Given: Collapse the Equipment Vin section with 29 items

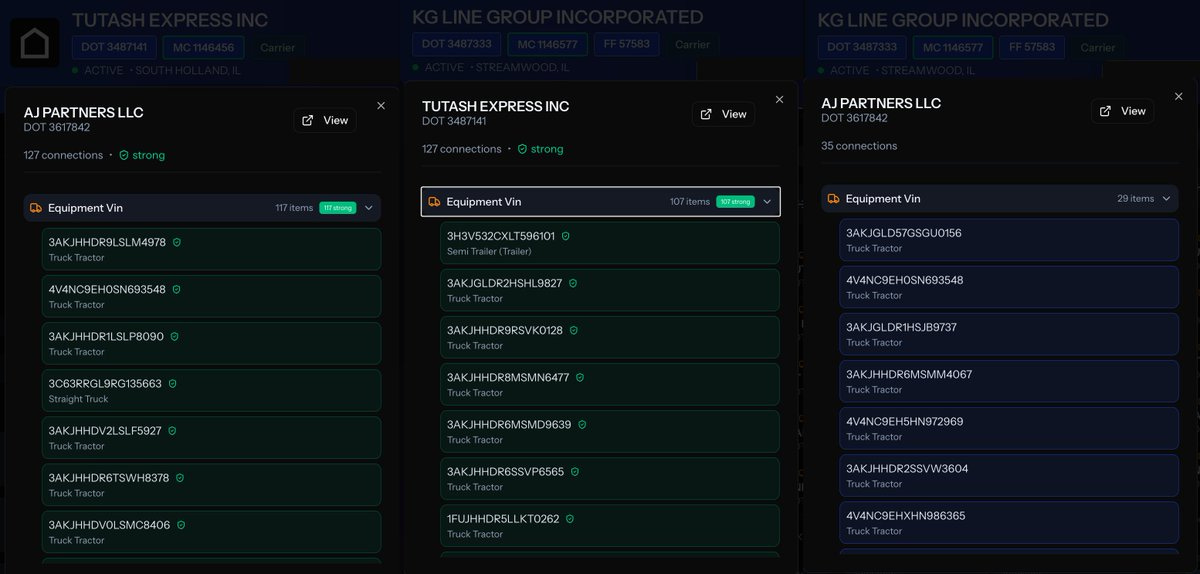Looking at the screenshot, I should pos(1166,198).
